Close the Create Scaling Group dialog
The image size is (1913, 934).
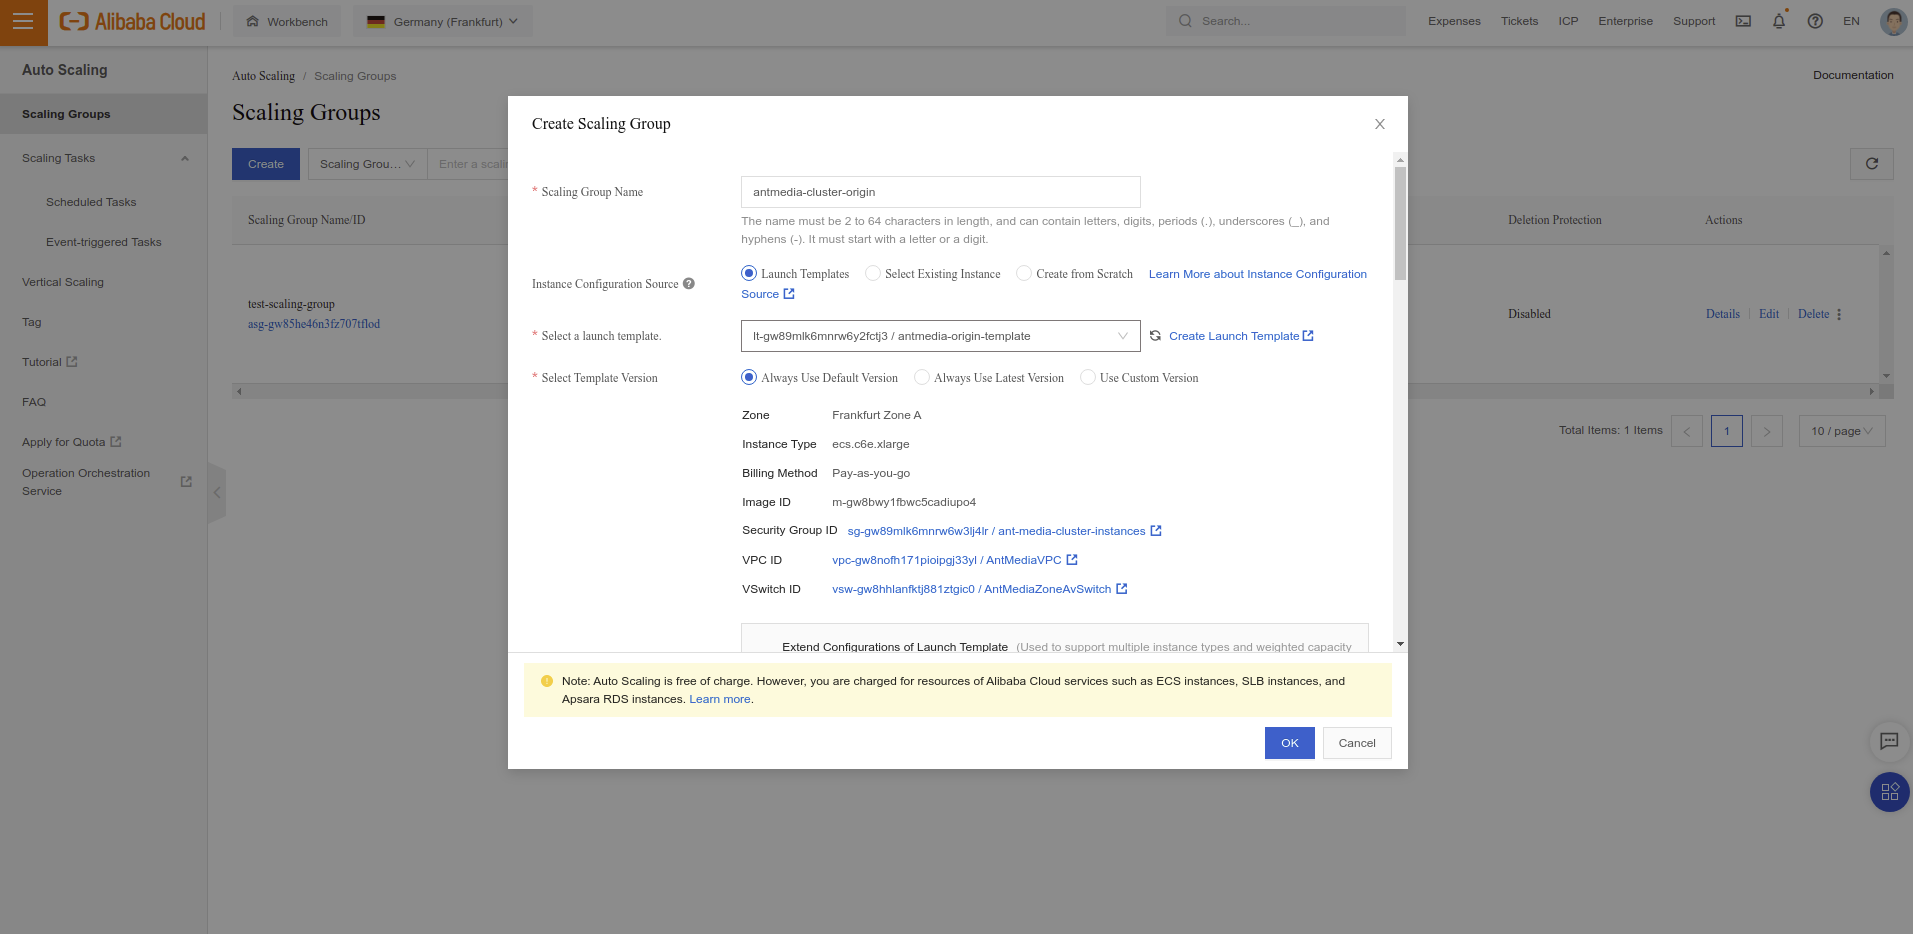click(1379, 124)
